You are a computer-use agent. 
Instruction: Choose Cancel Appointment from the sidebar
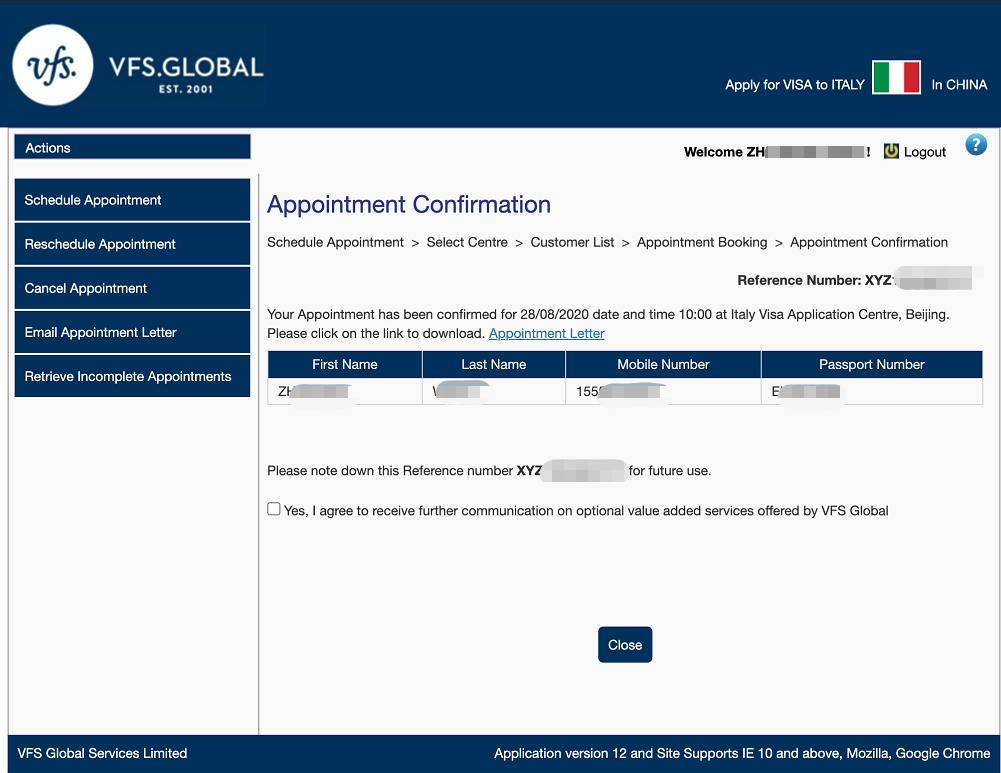(x=132, y=288)
